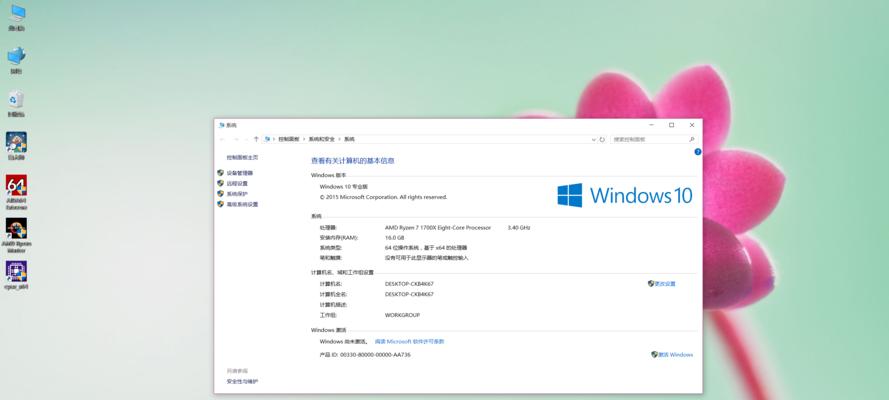The height and width of the screenshot is (400, 889).
Task: Minimize the System window
Action: click(651, 125)
